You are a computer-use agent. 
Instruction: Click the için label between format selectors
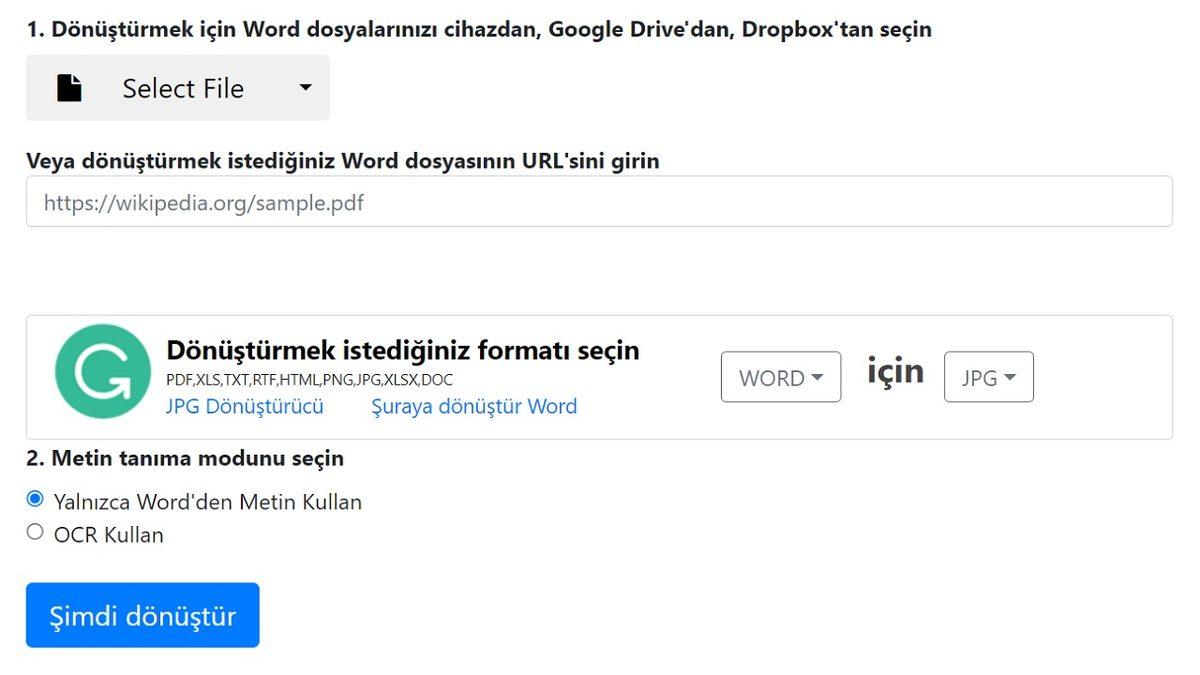coord(894,372)
